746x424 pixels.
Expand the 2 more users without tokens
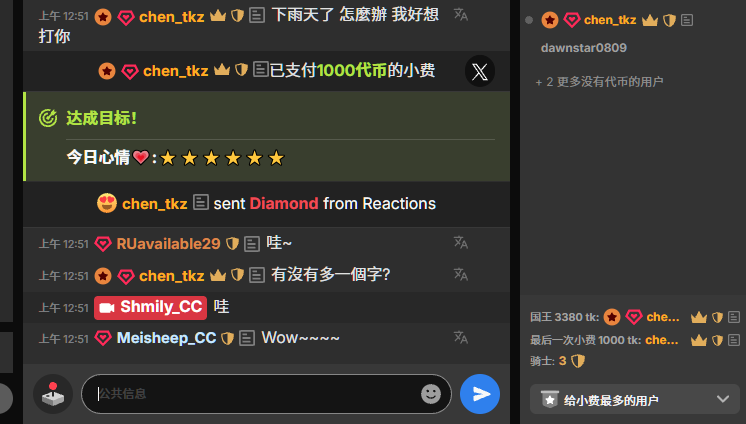[x=599, y=82]
